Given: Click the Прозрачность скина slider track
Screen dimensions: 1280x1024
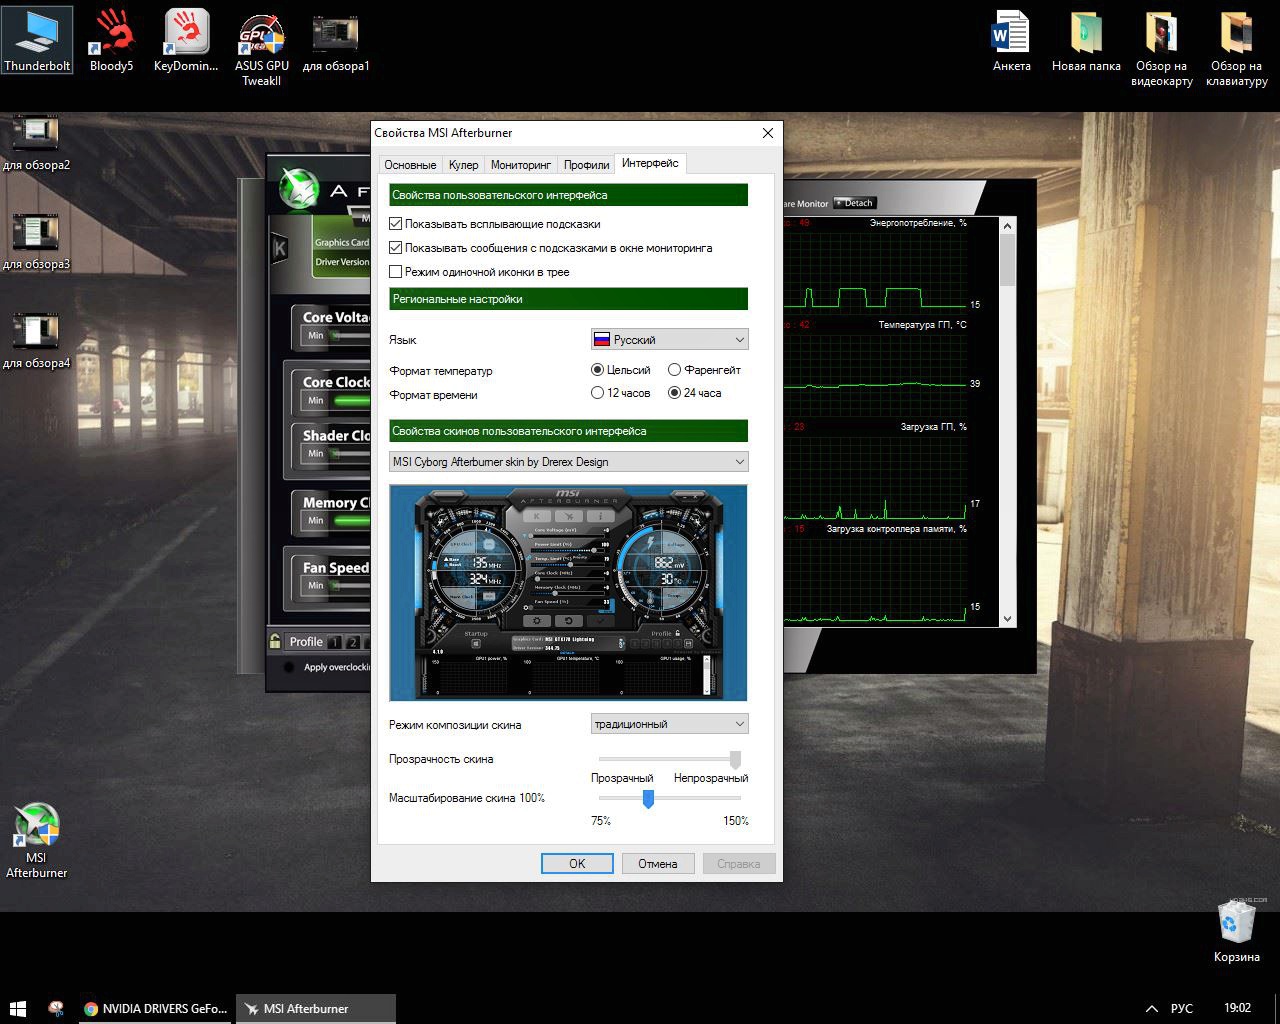Looking at the screenshot, I should pos(669,759).
